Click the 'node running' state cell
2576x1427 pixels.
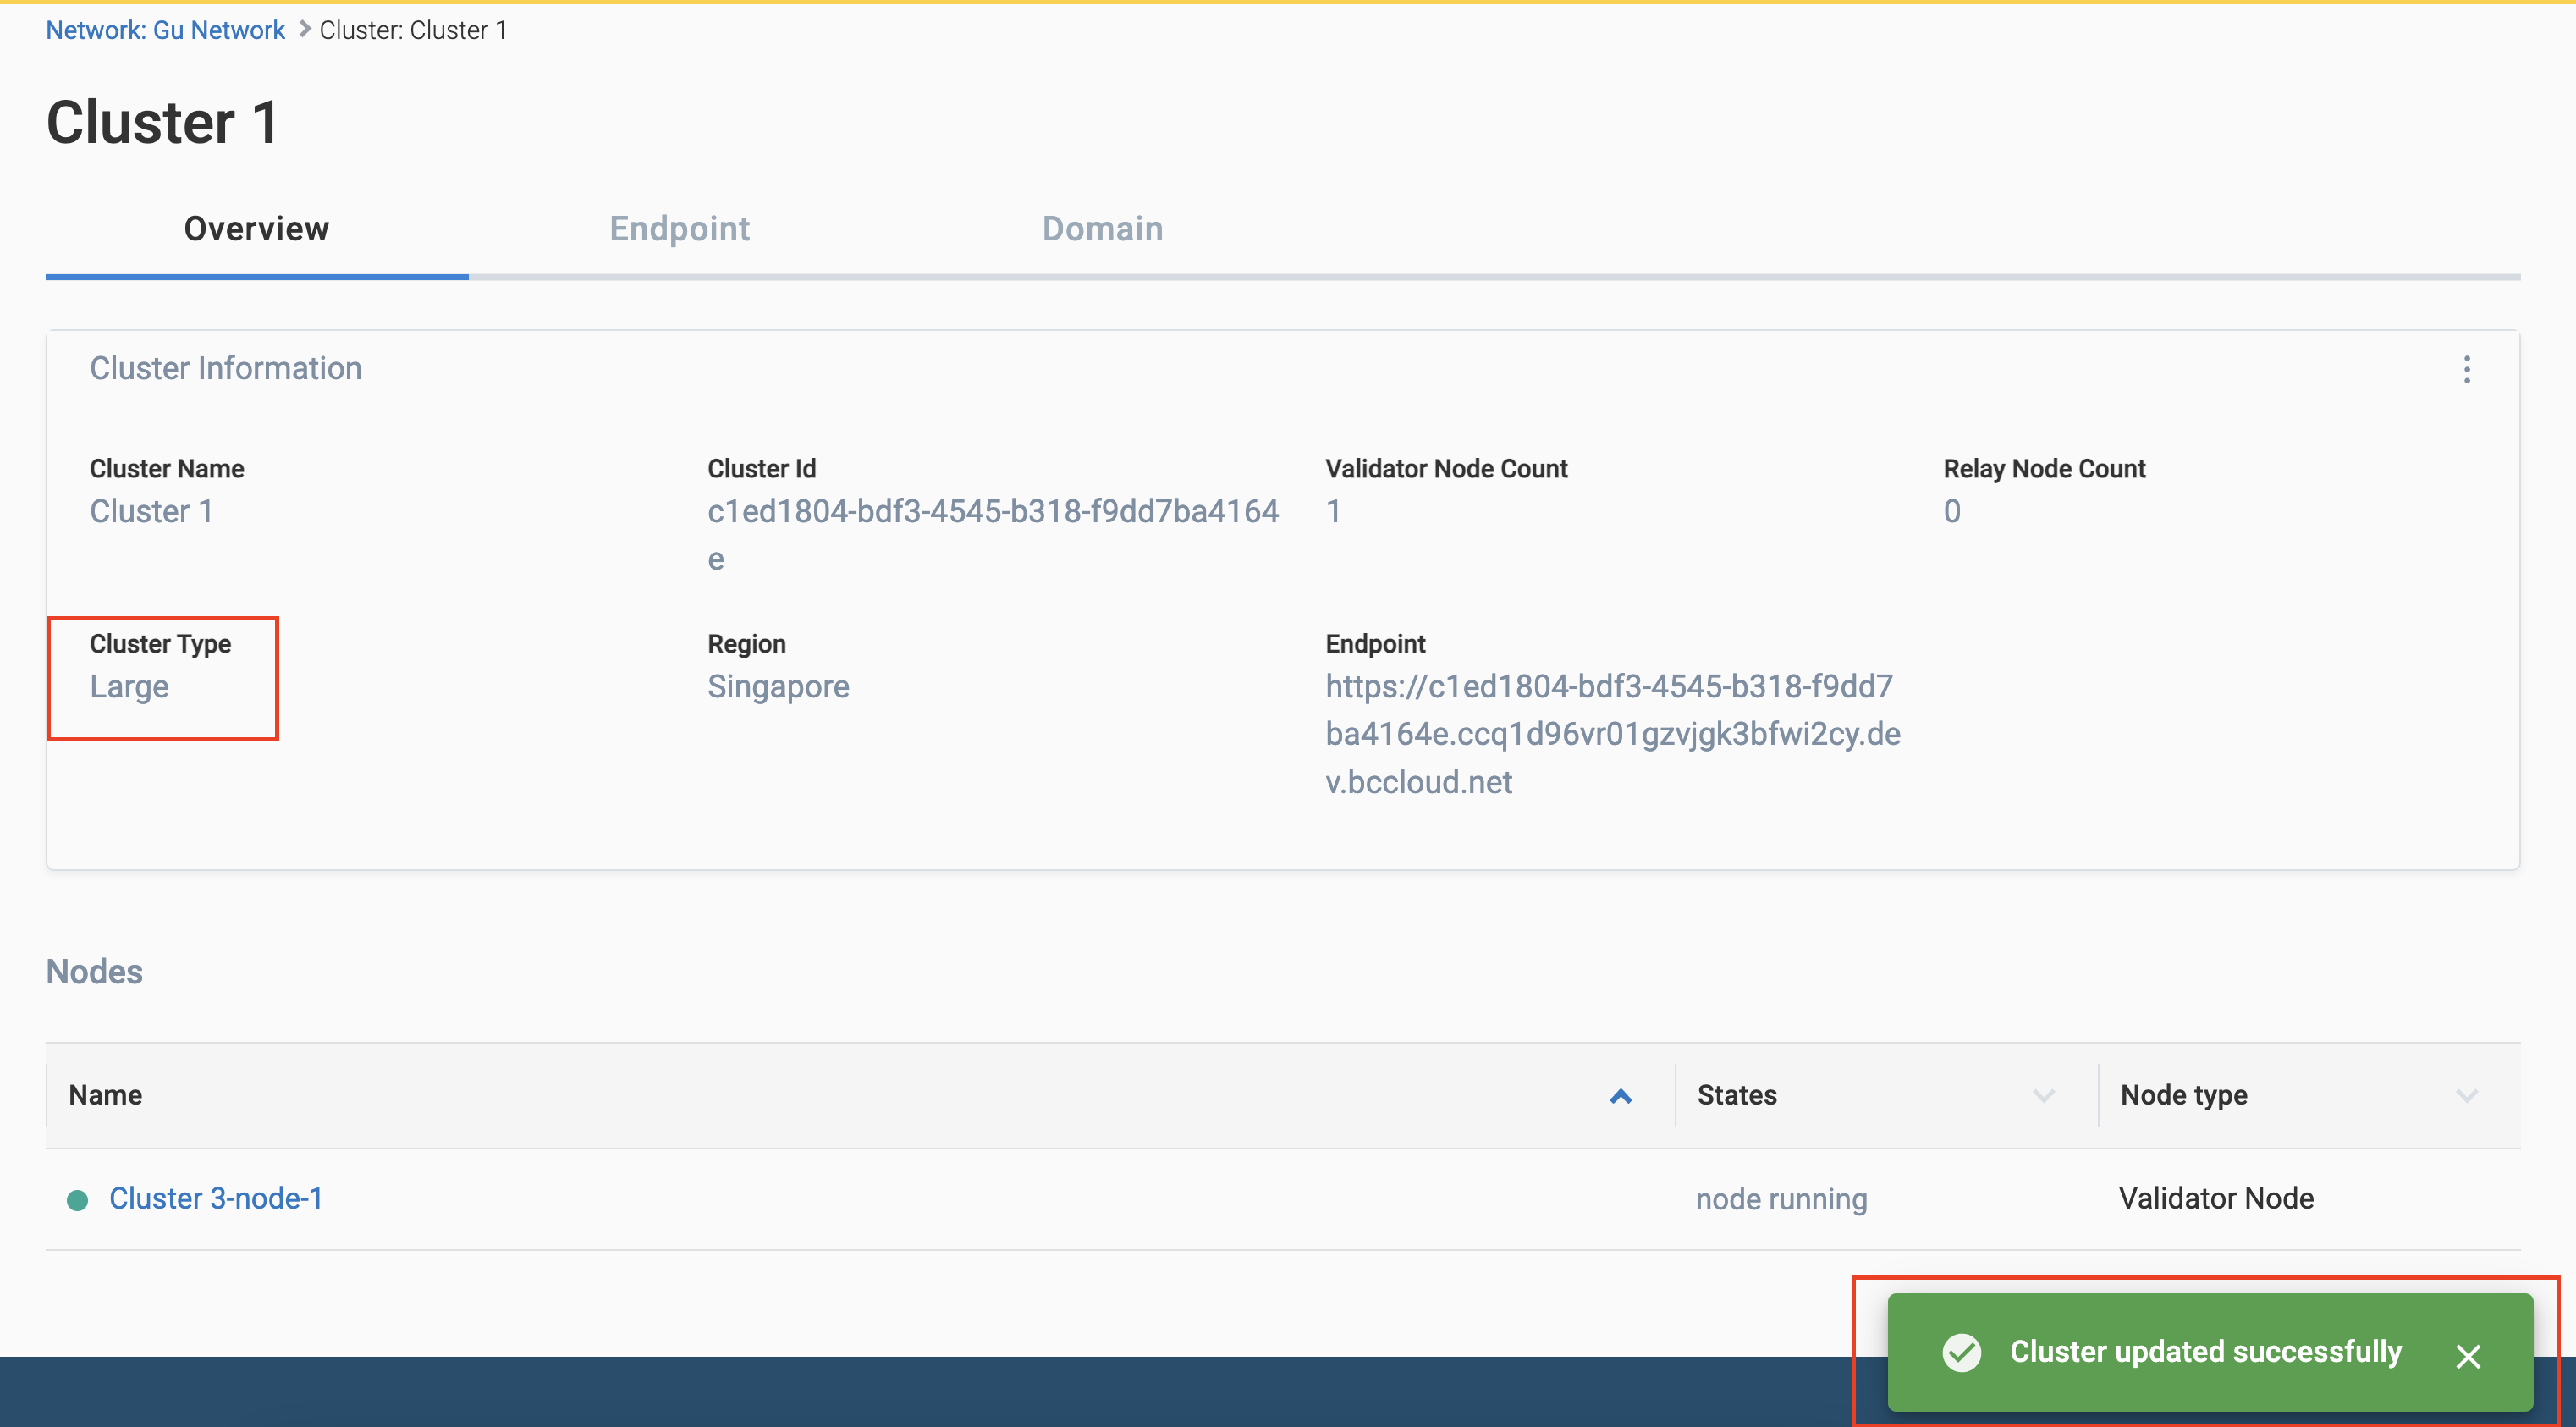click(x=1781, y=1199)
